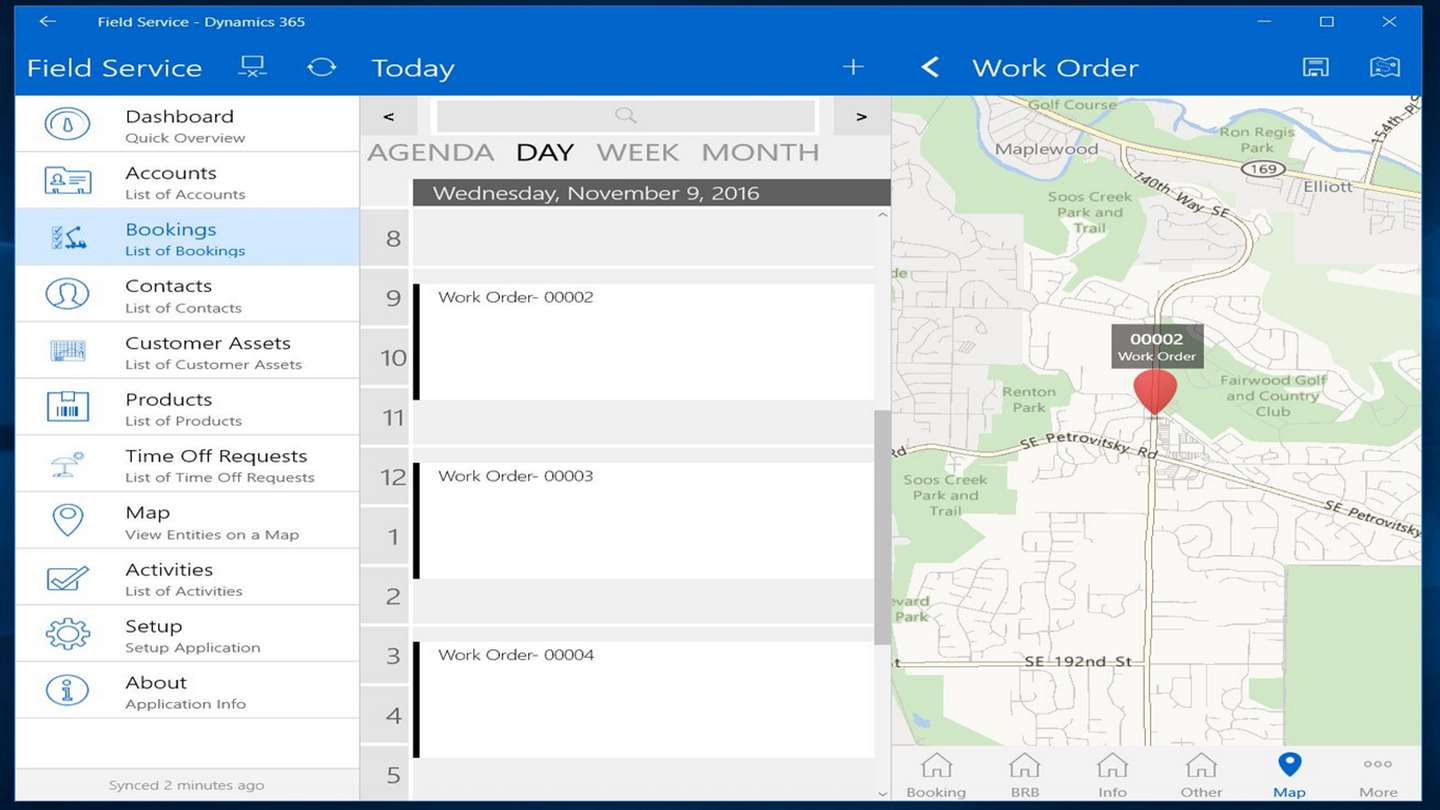This screenshot has height=810, width=1440.
Task: Click the Field Service header title
Action: coord(114,68)
